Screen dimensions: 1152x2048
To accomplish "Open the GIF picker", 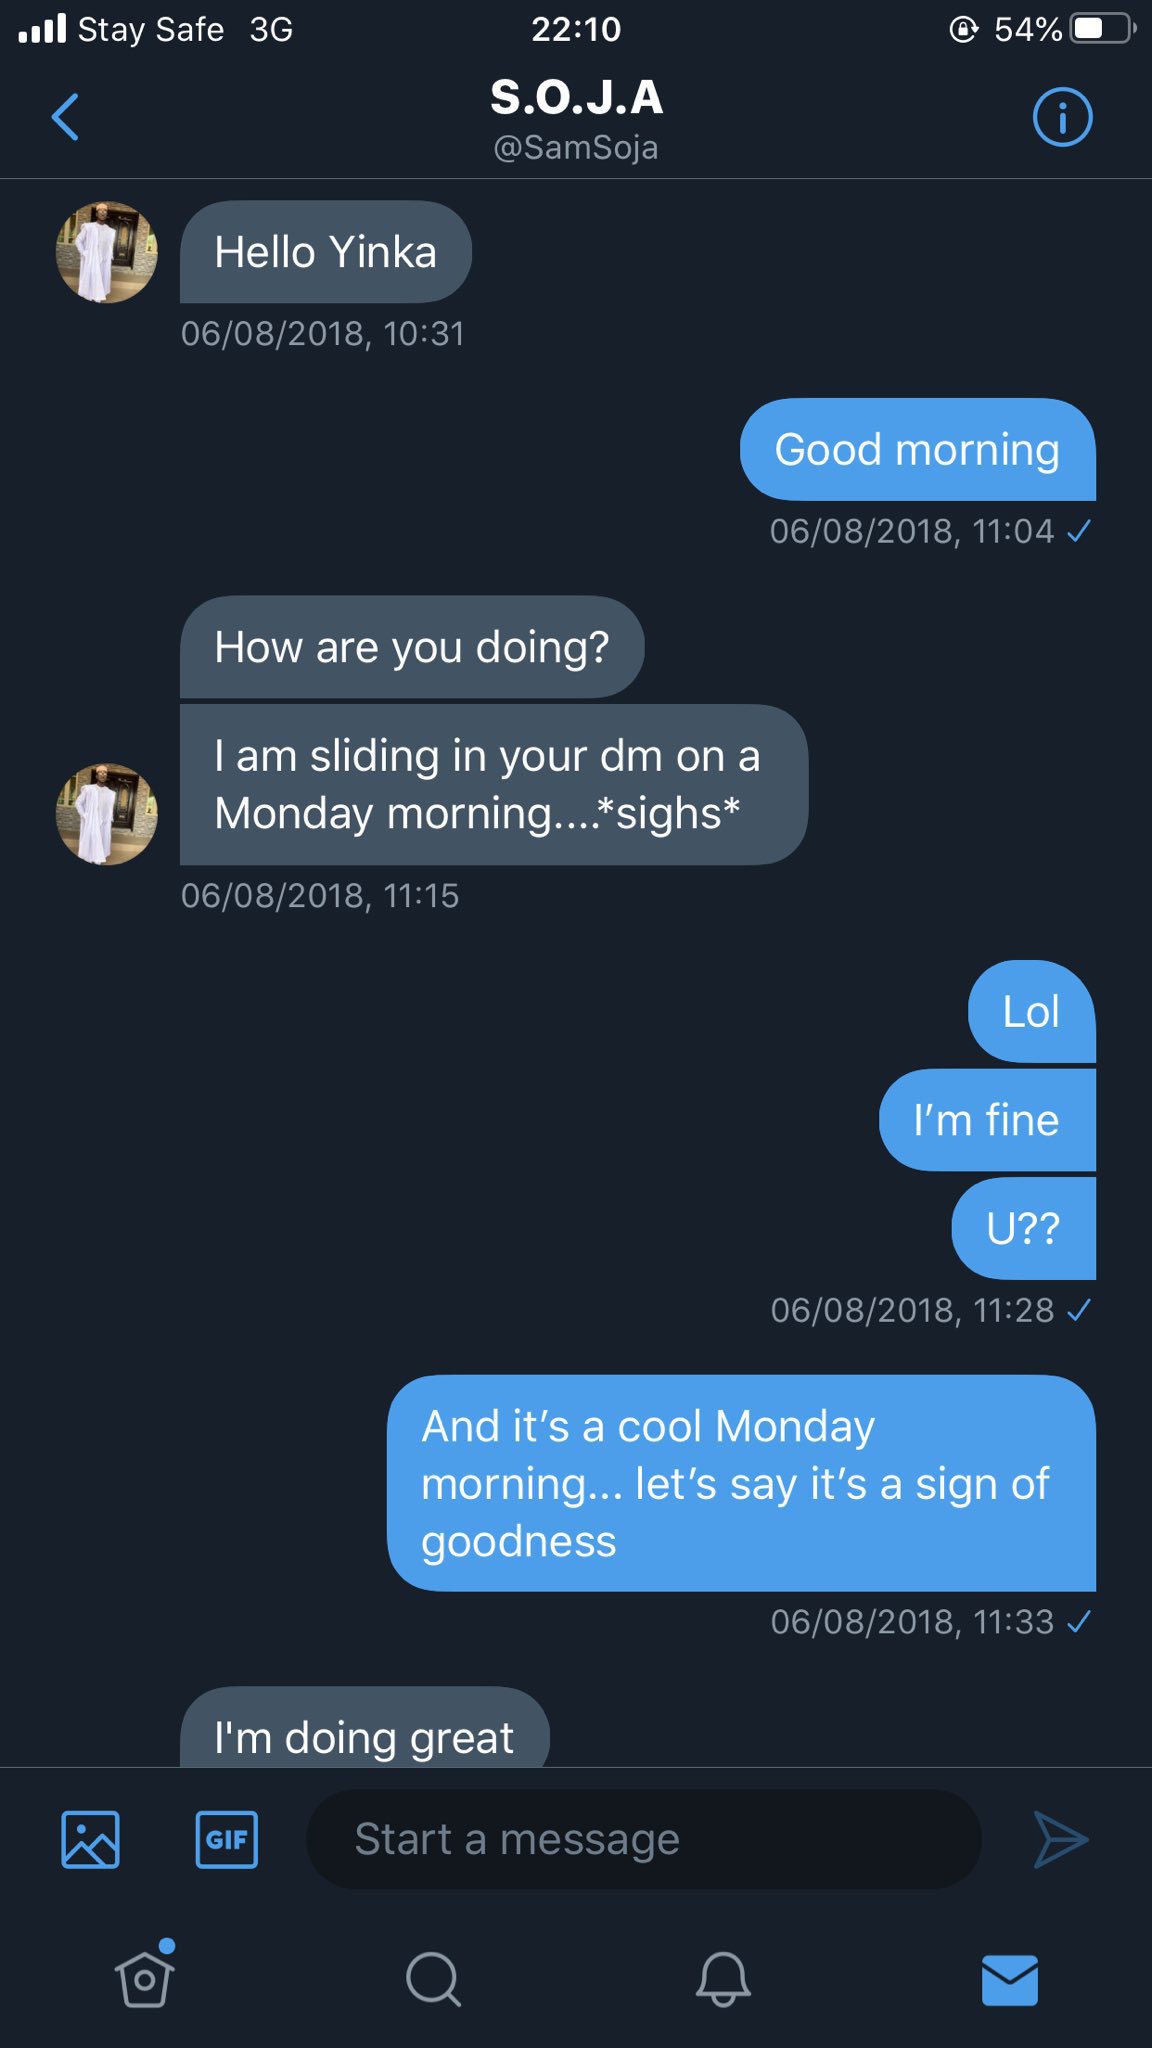I will point(226,1839).
